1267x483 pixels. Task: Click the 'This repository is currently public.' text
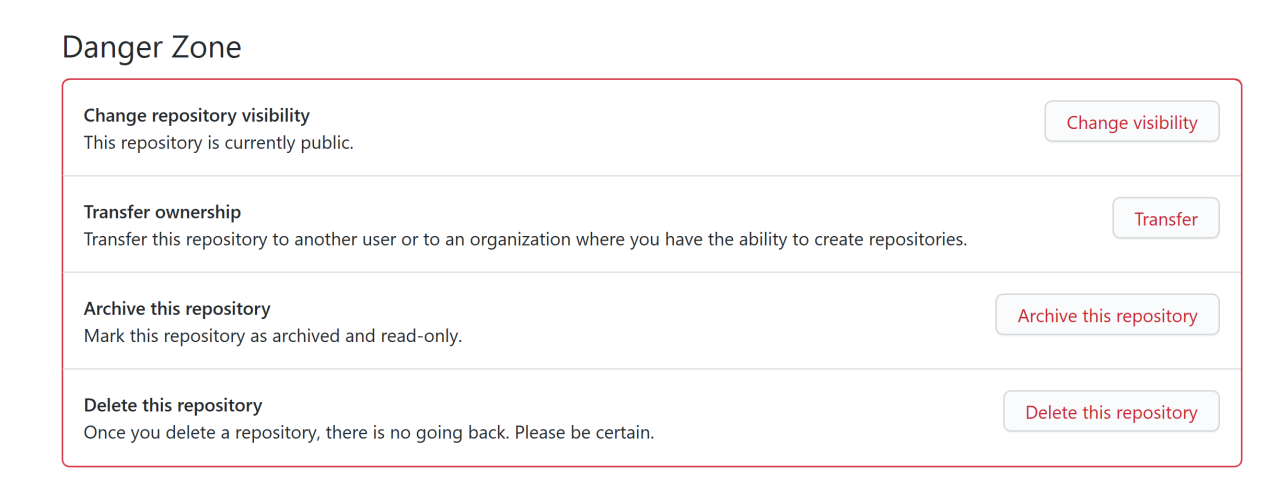coord(218,143)
